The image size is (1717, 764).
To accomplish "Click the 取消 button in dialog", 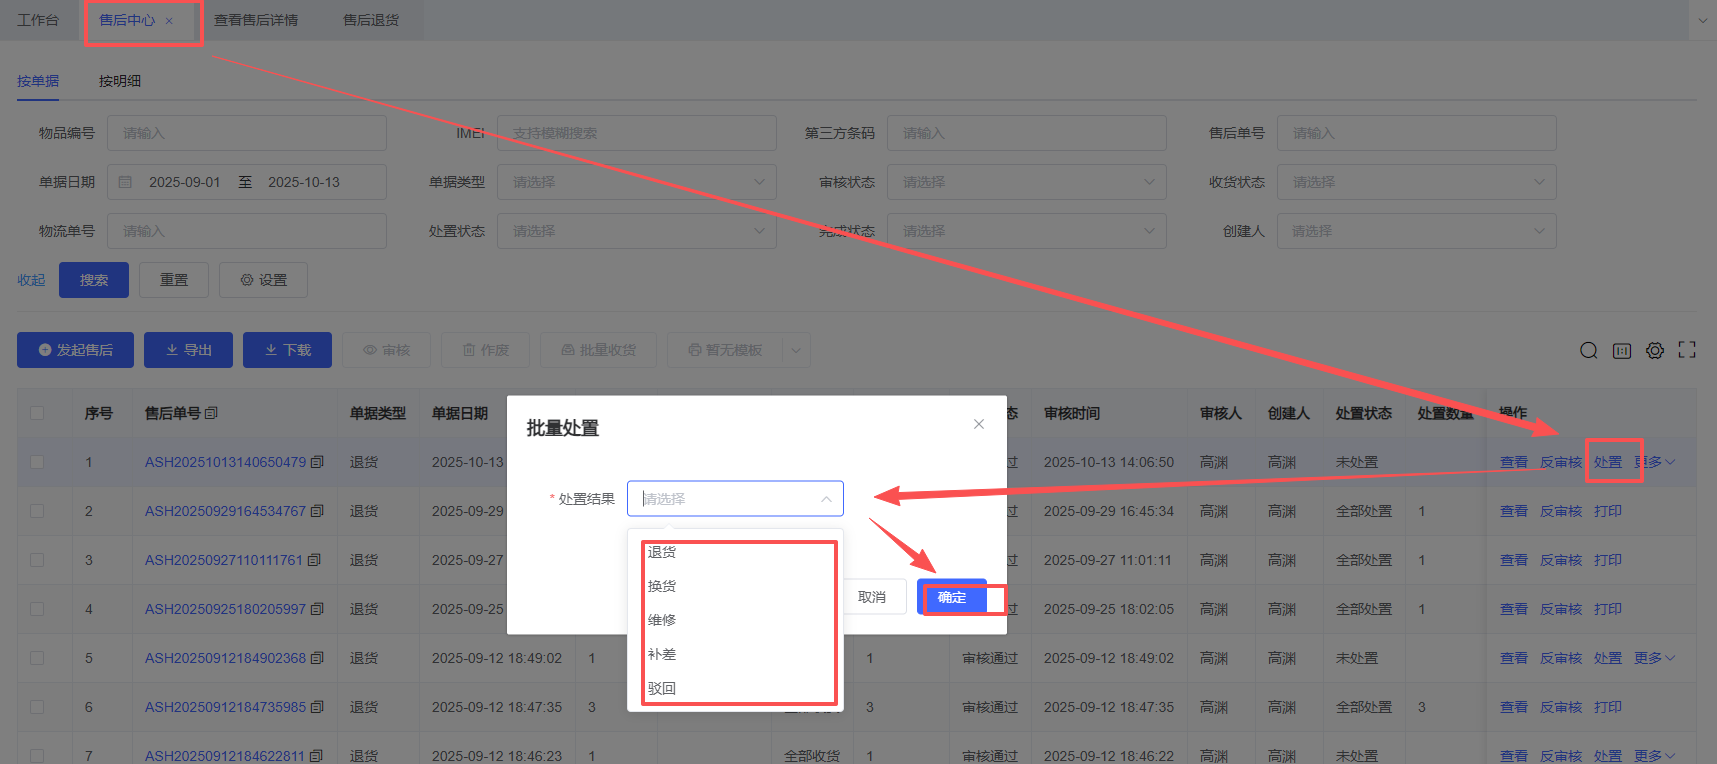I will pyautogui.click(x=872, y=597).
